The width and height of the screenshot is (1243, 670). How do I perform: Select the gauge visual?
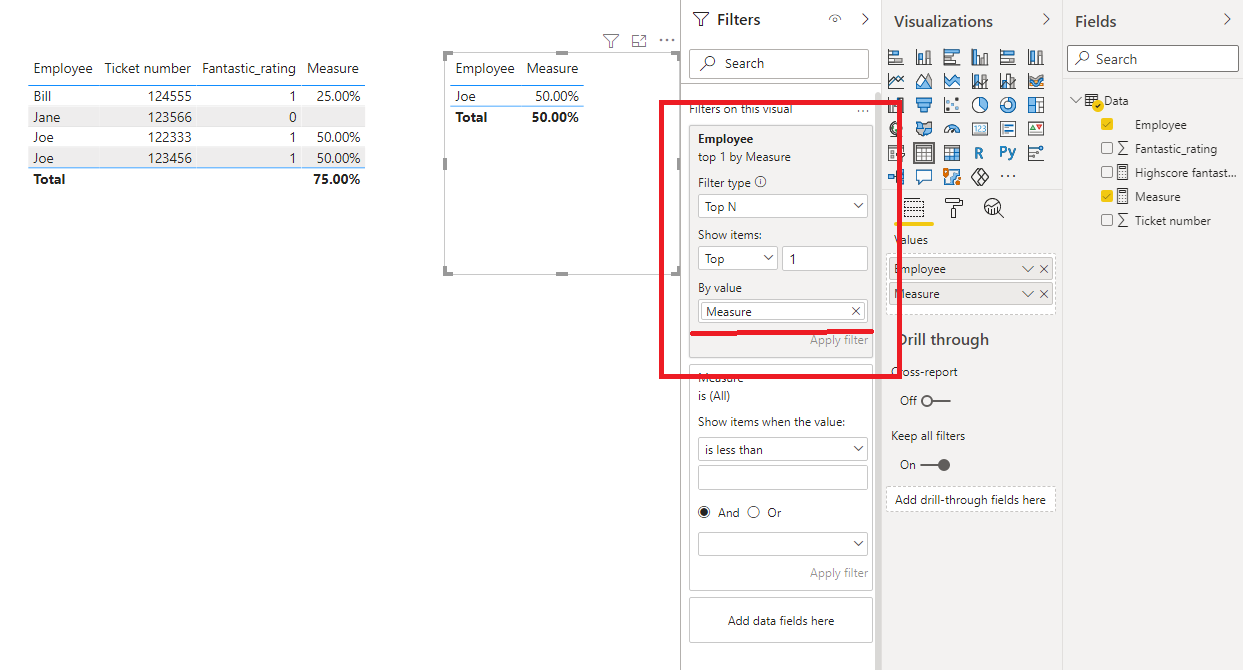[952, 129]
